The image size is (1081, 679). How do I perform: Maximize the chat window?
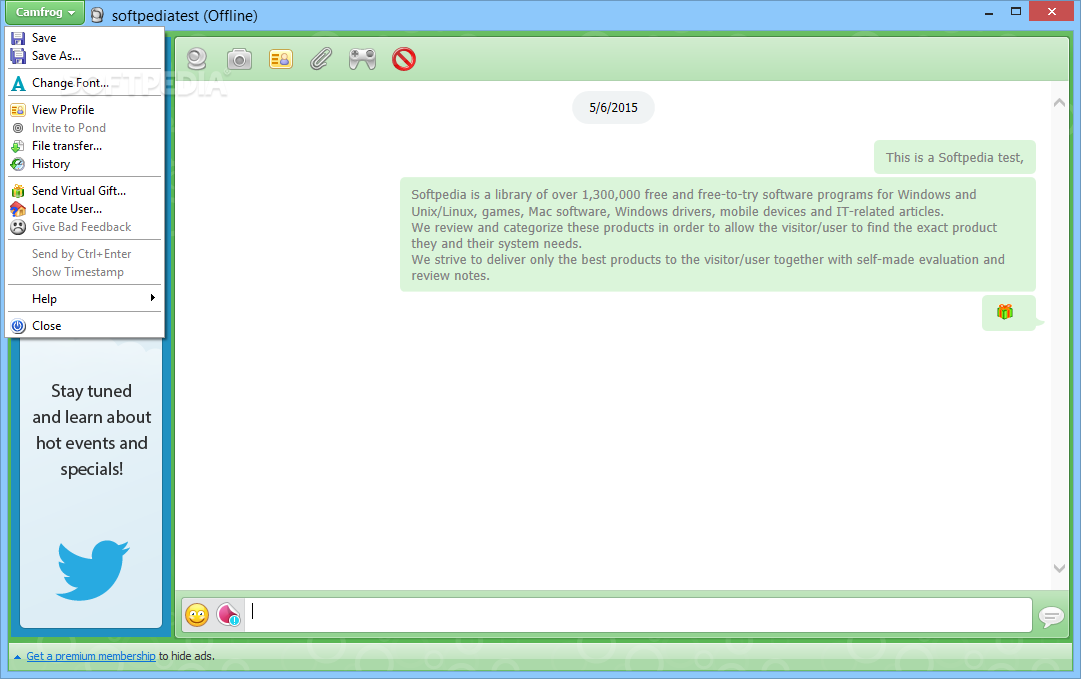pyautogui.click(x=1016, y=12)
